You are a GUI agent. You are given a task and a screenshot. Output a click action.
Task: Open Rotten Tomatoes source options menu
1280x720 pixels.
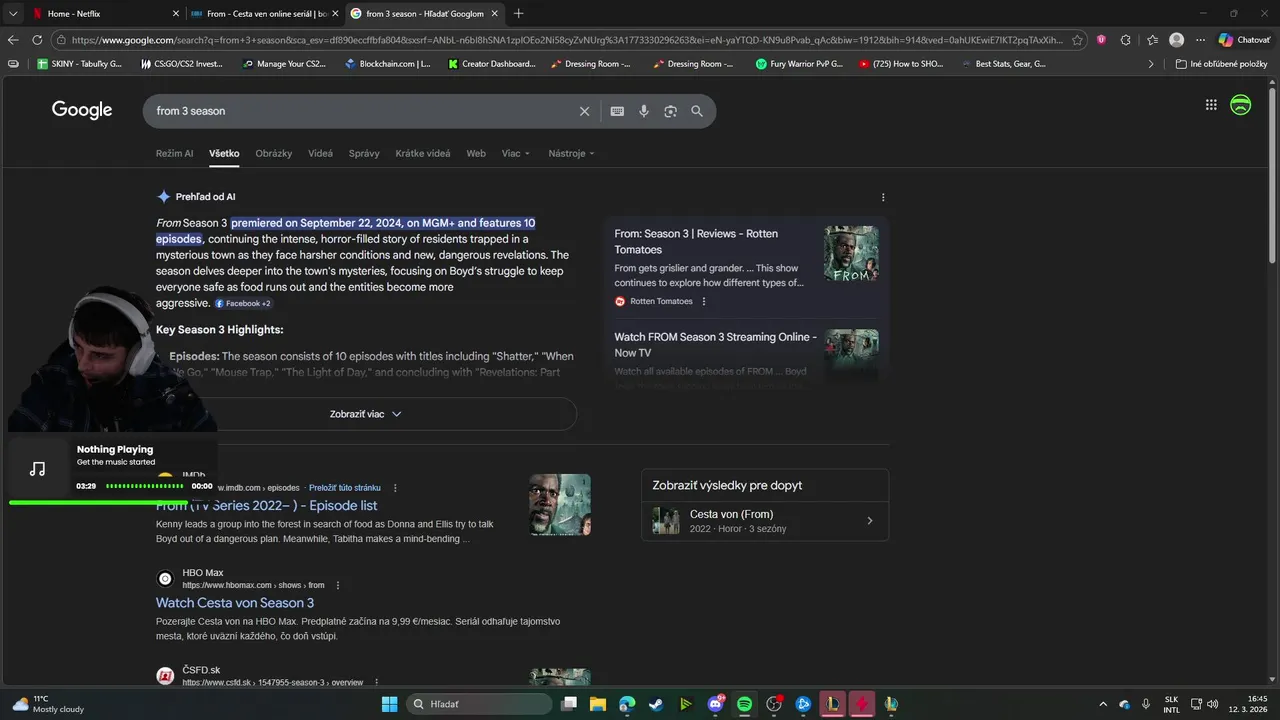pyautogui.click(x=704, y=301)
